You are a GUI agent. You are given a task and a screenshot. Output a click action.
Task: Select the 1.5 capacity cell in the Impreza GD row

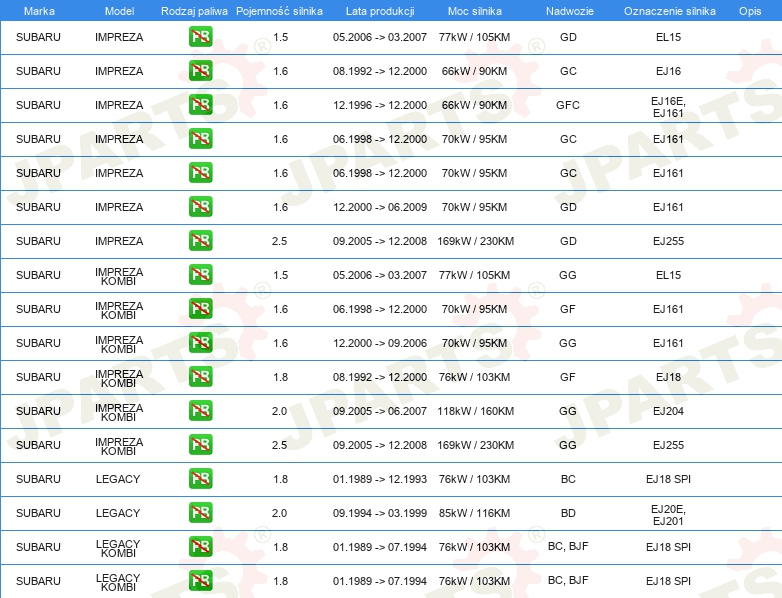pos(280,37)
